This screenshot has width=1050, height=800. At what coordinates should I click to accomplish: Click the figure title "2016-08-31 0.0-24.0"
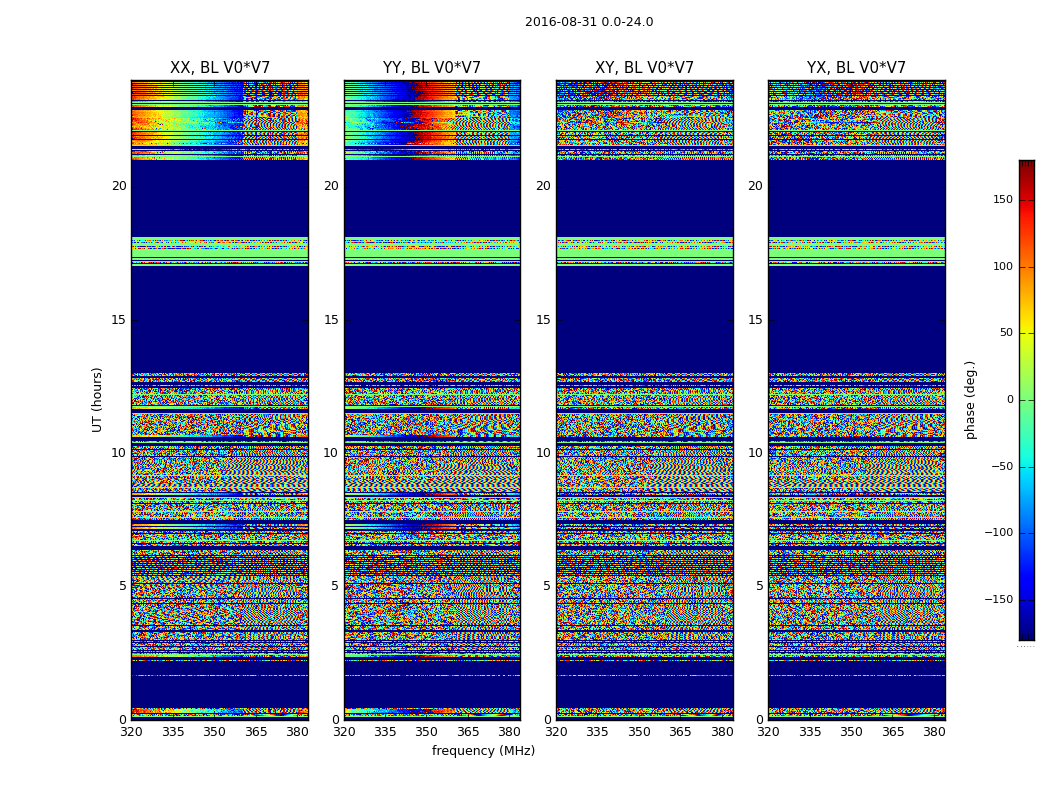click(x=589, y=22)
